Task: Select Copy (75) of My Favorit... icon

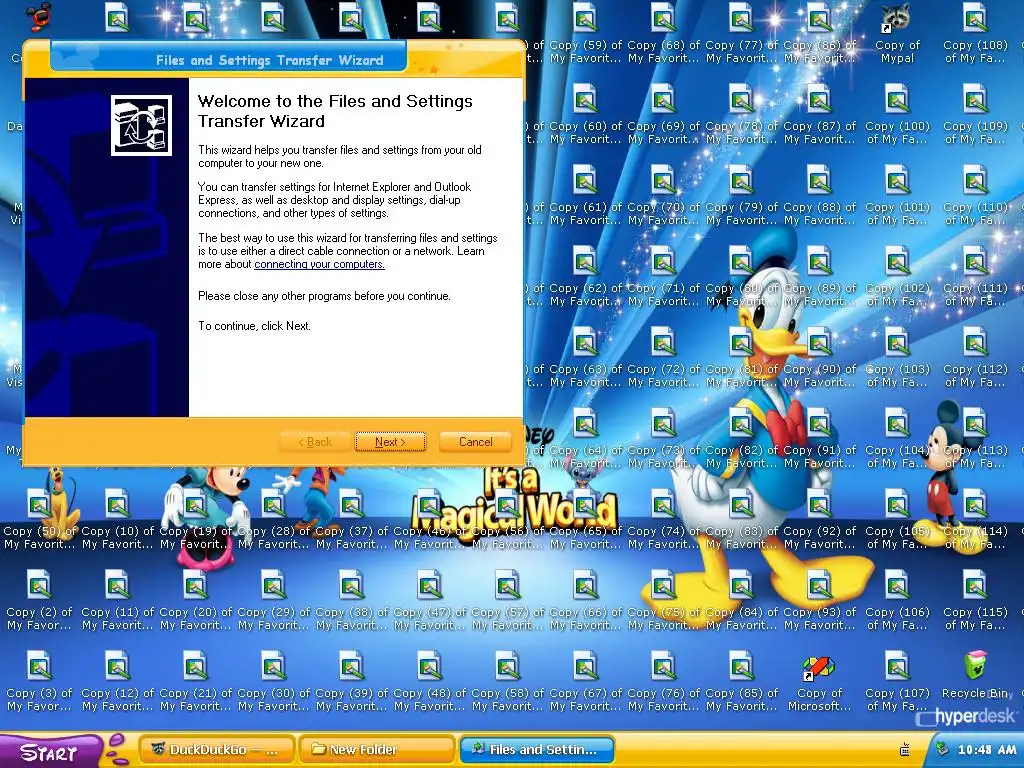Action: tap(664, 584)
